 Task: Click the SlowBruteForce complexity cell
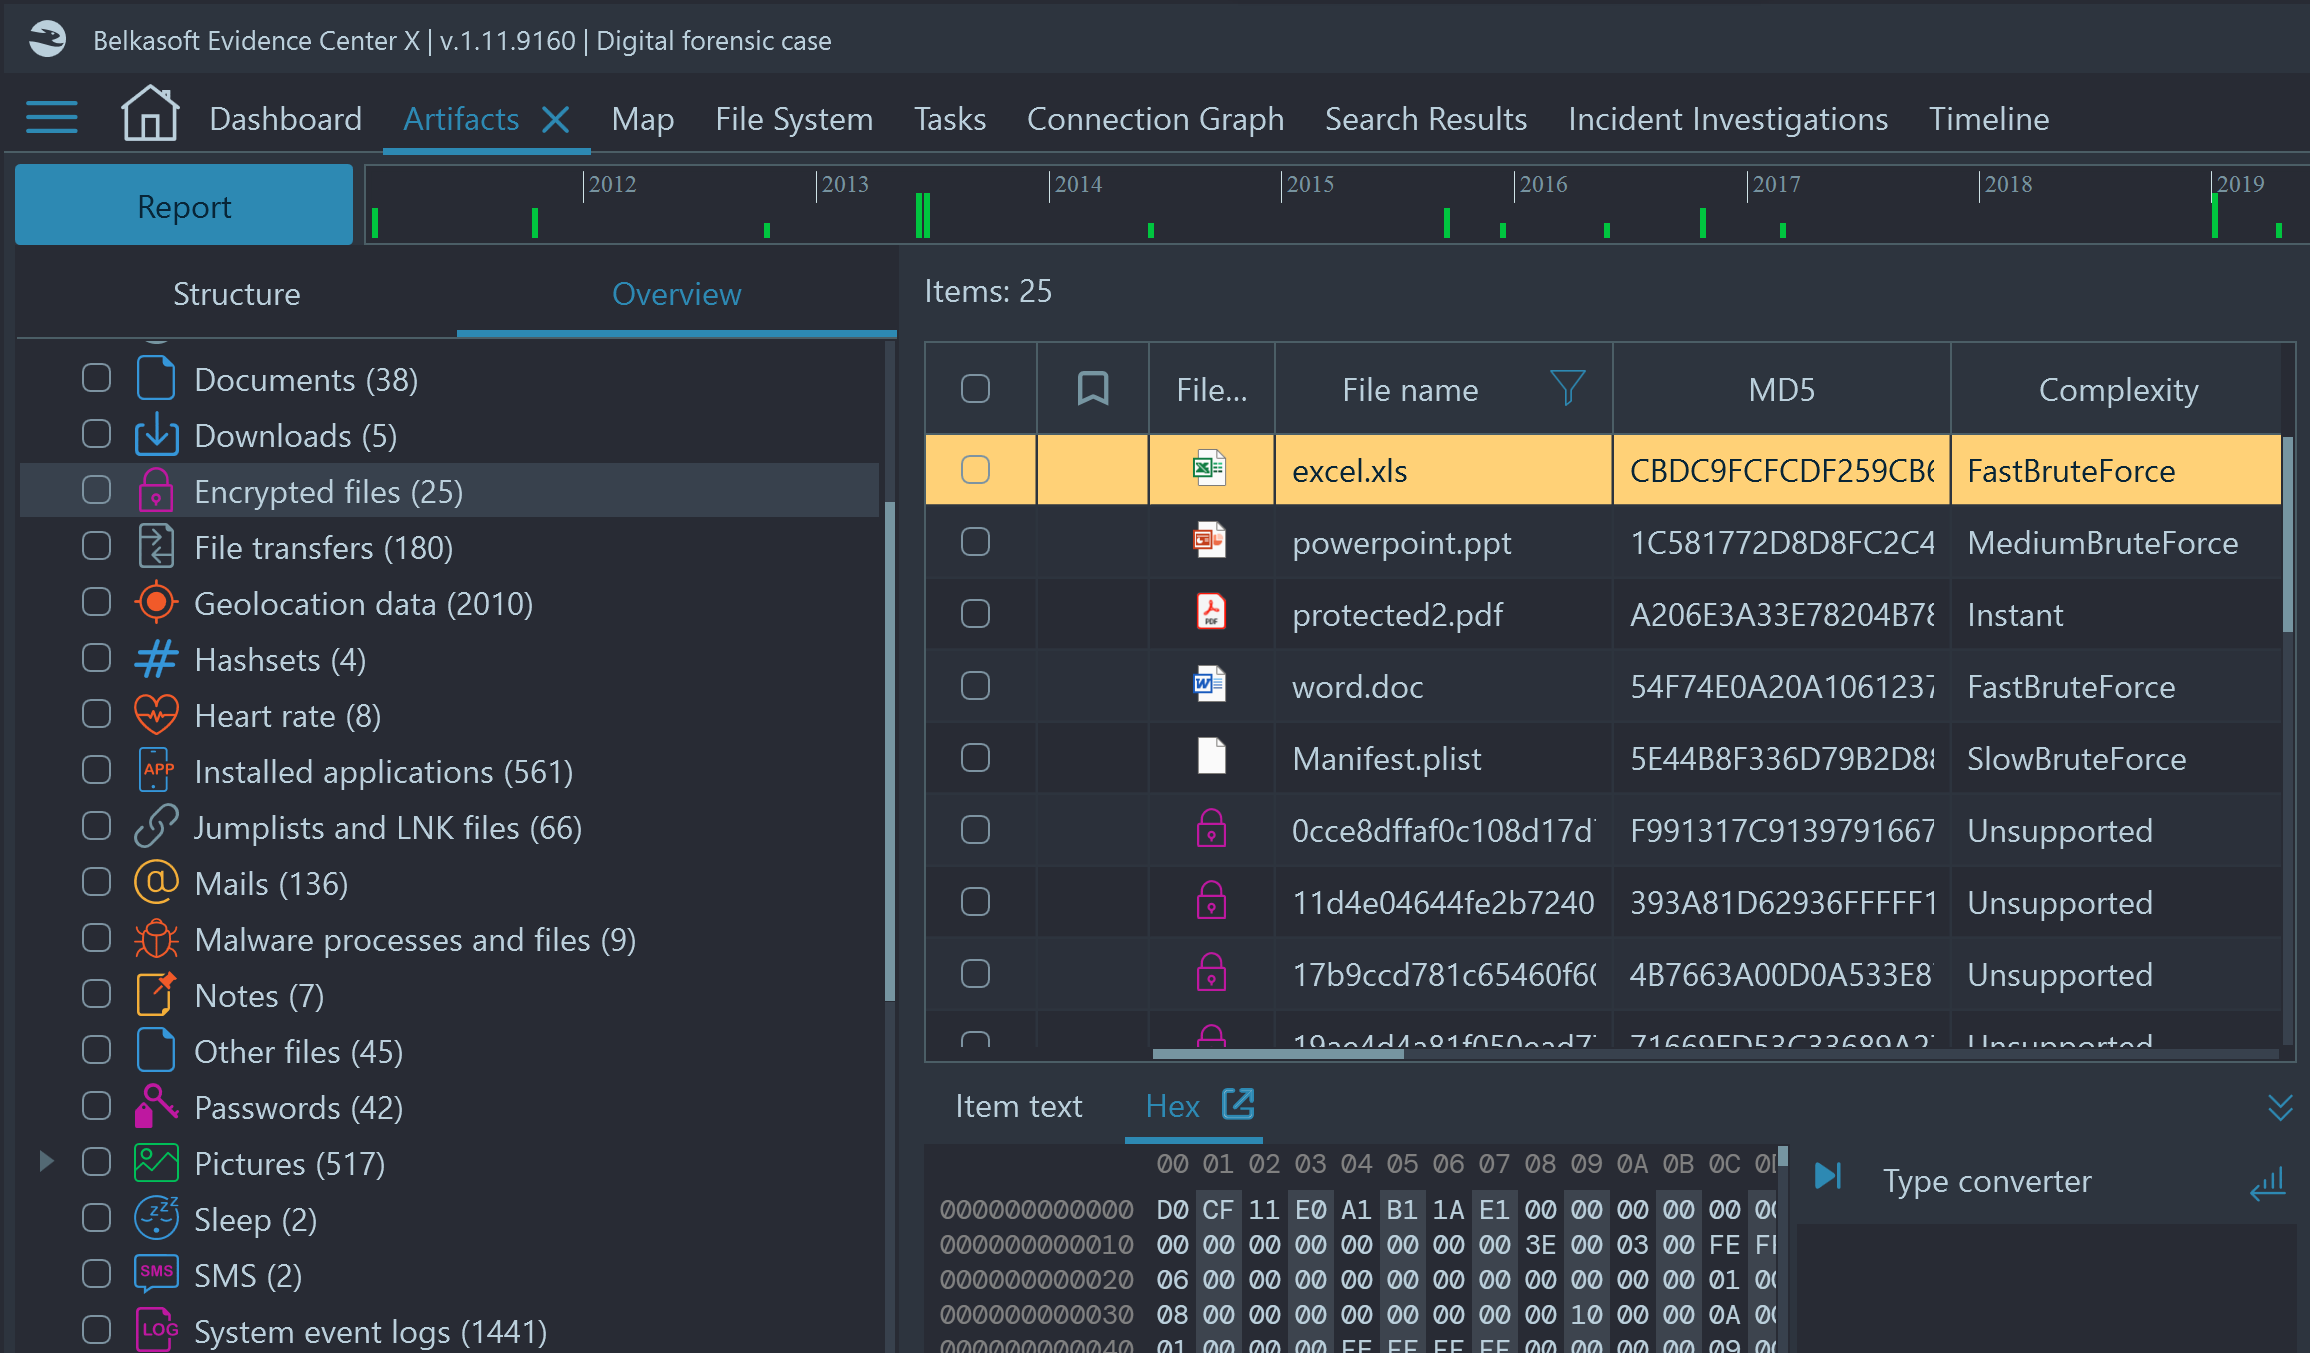(2116, 758)
